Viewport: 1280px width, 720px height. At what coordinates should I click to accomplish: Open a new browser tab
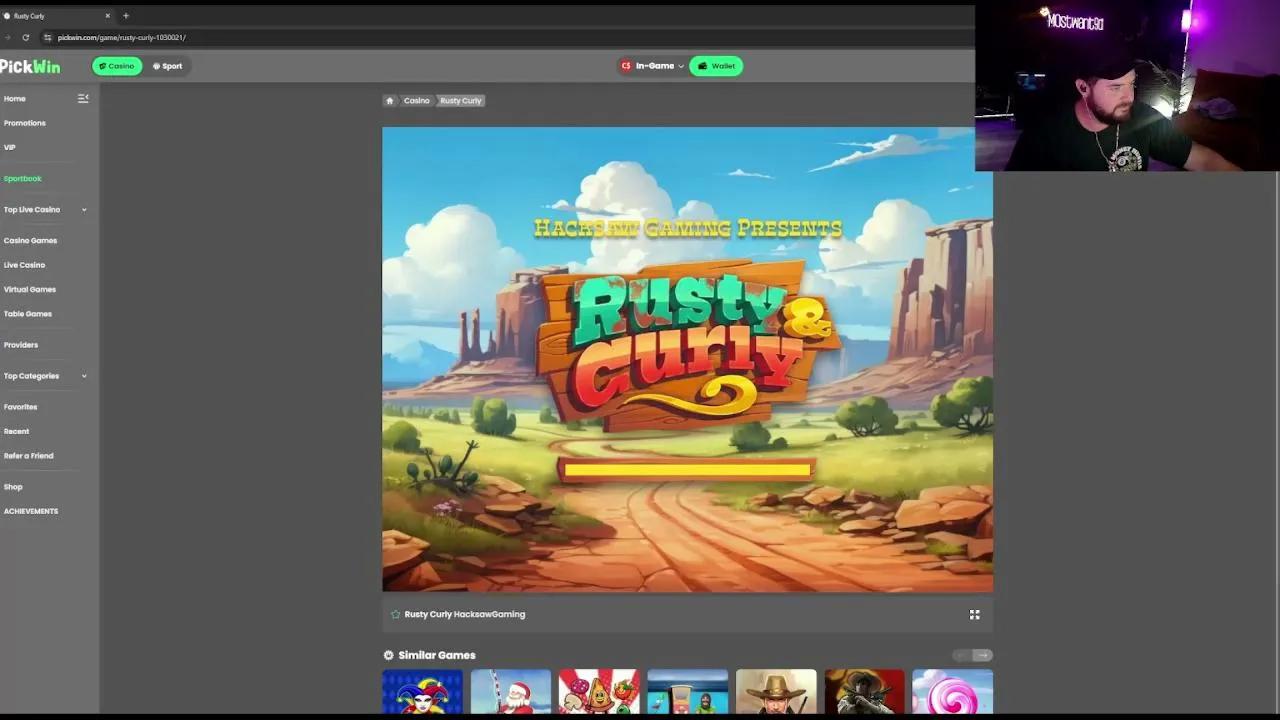click(125, 16)
